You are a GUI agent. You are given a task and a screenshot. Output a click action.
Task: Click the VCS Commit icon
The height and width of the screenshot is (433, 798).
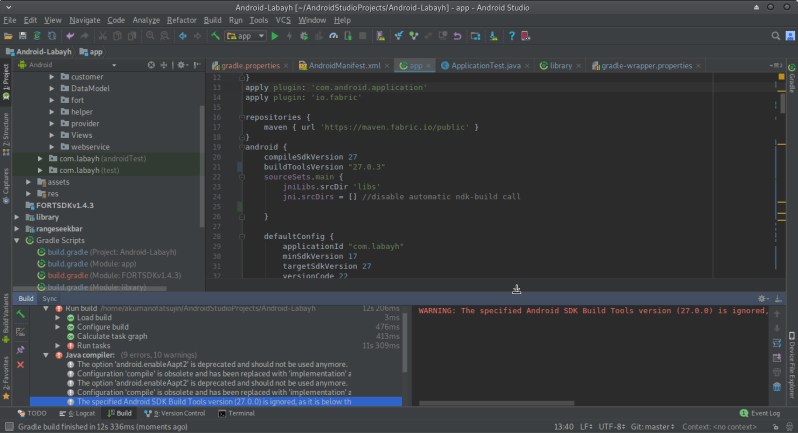[x=413, y=36]
